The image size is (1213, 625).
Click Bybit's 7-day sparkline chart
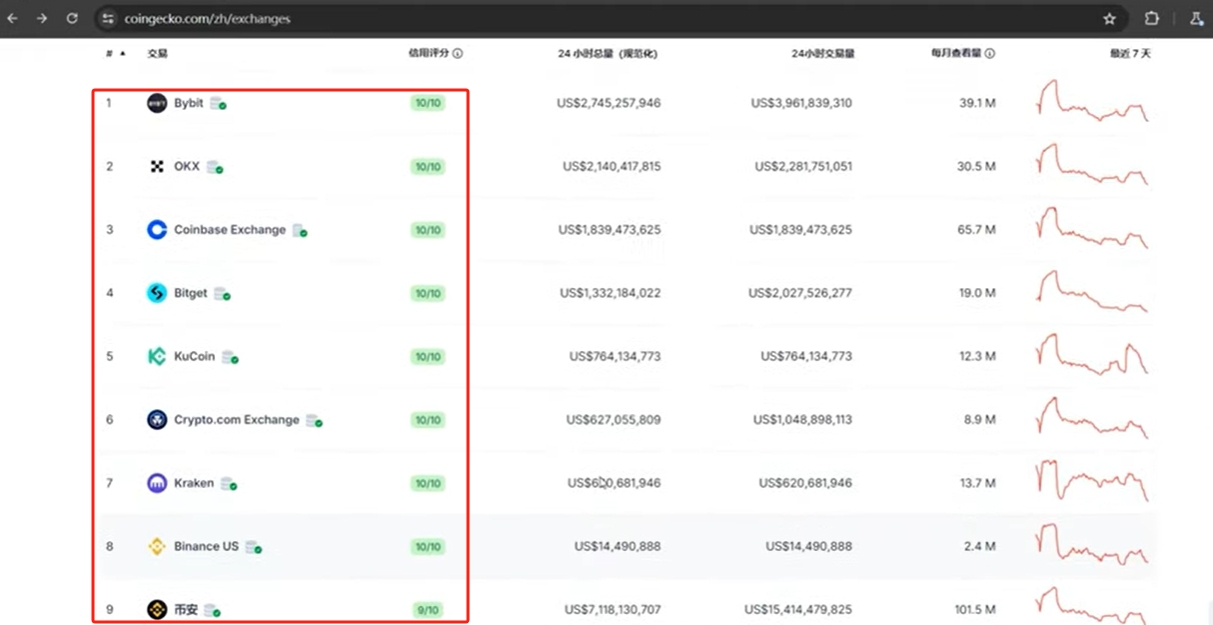(x=1093, y=101)
